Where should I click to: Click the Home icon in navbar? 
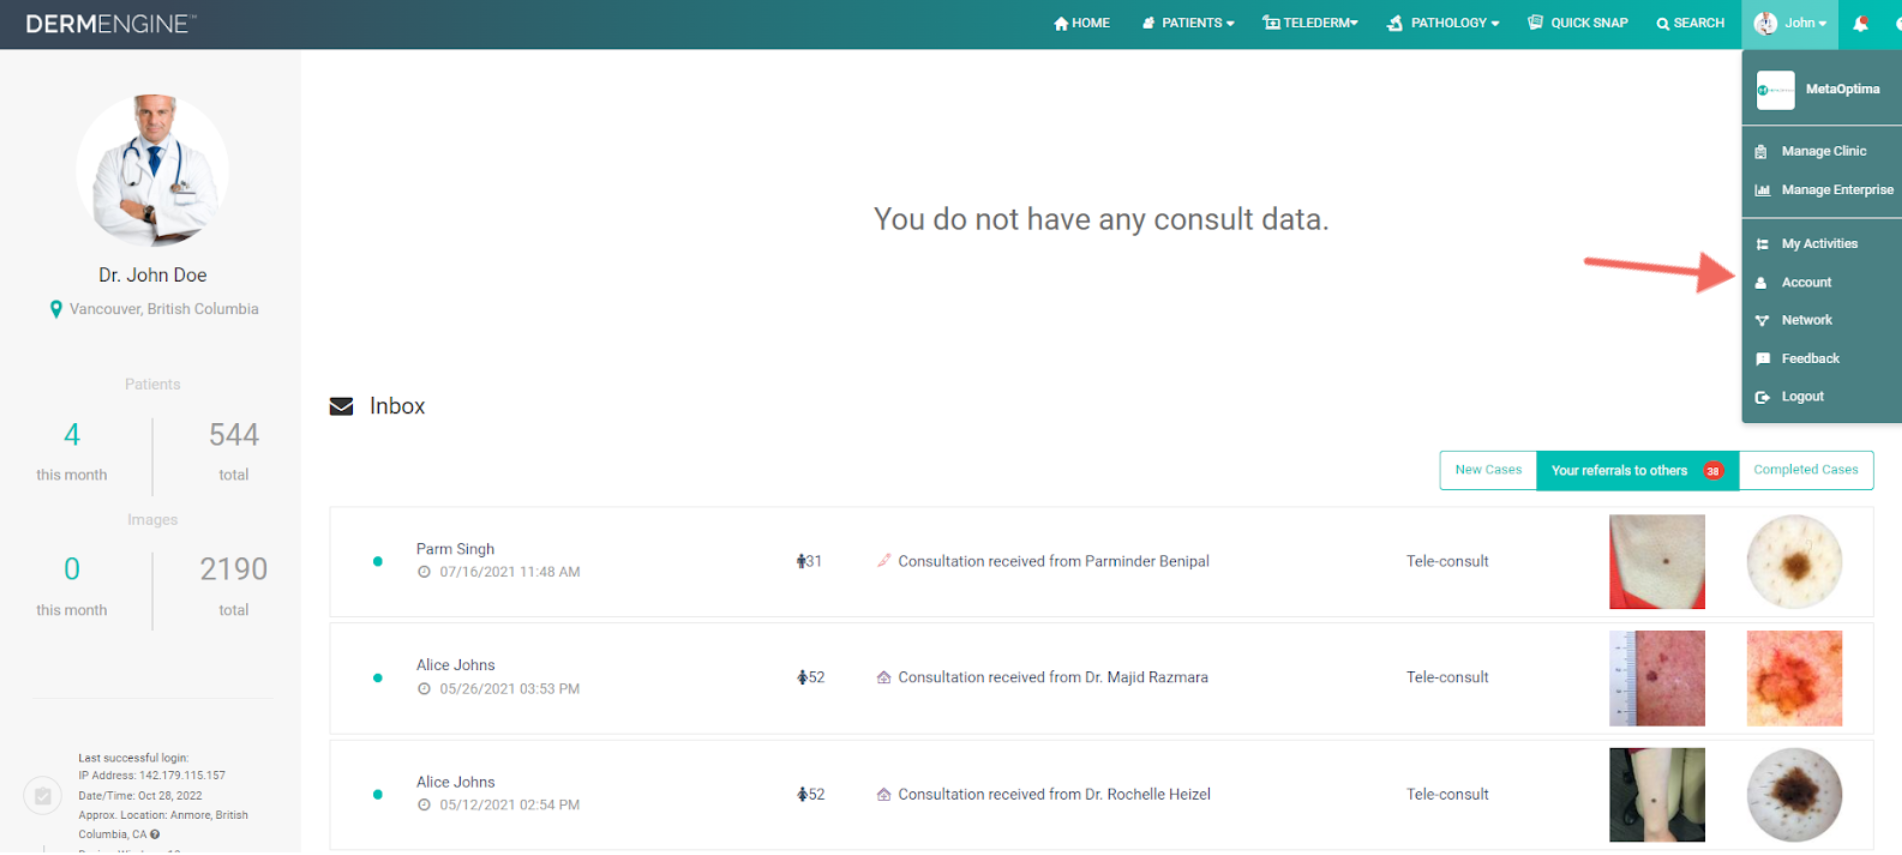1061,23
